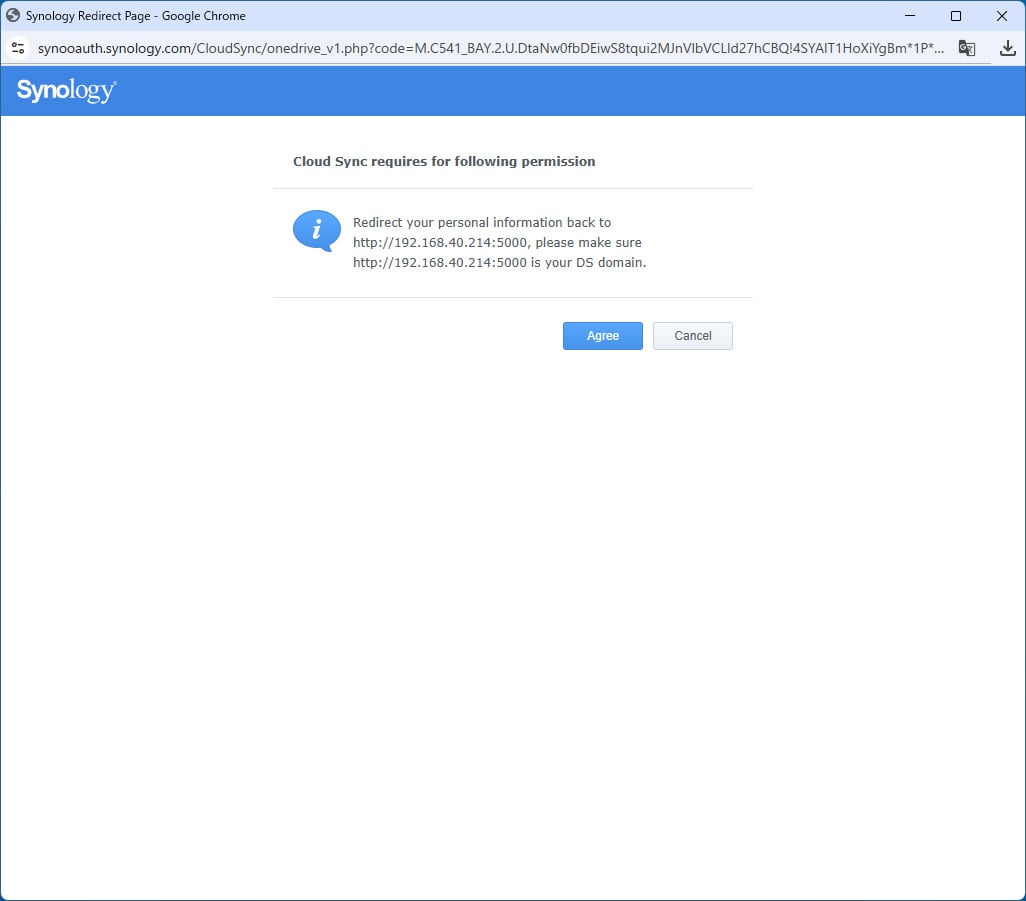Click the Synology logo in header

66,91
